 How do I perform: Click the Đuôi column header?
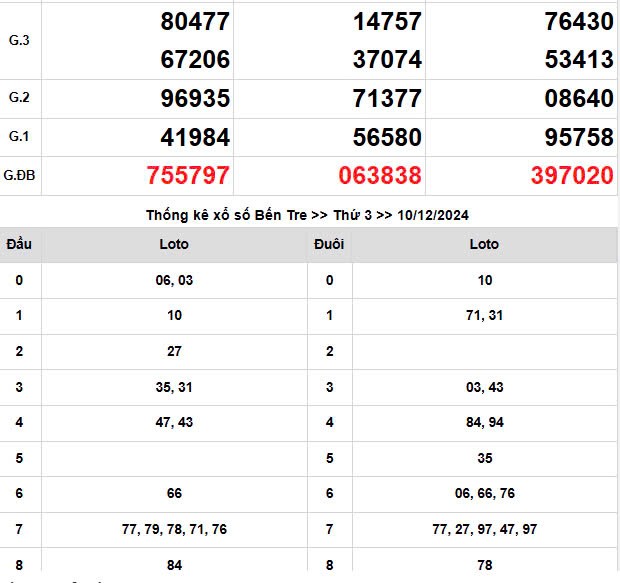point(329,244)
